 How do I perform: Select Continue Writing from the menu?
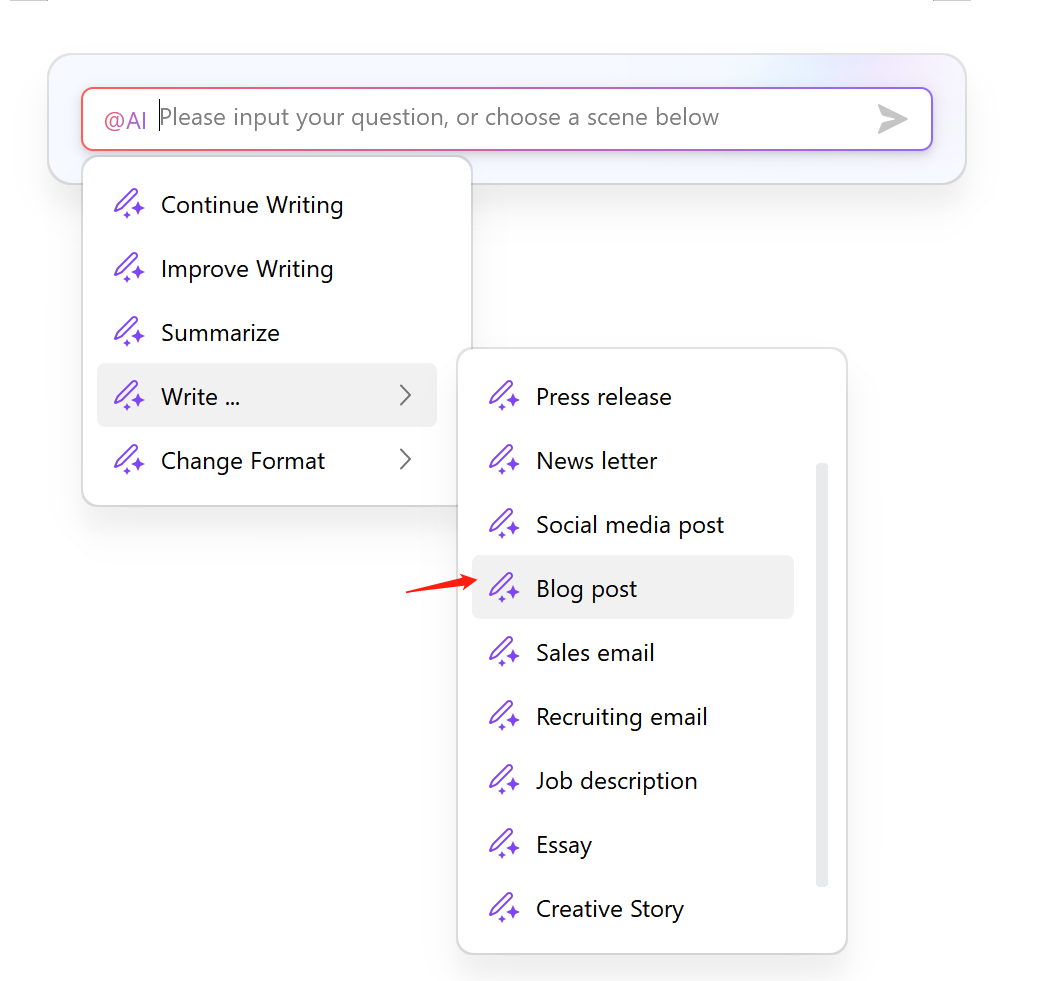(252, 204)
